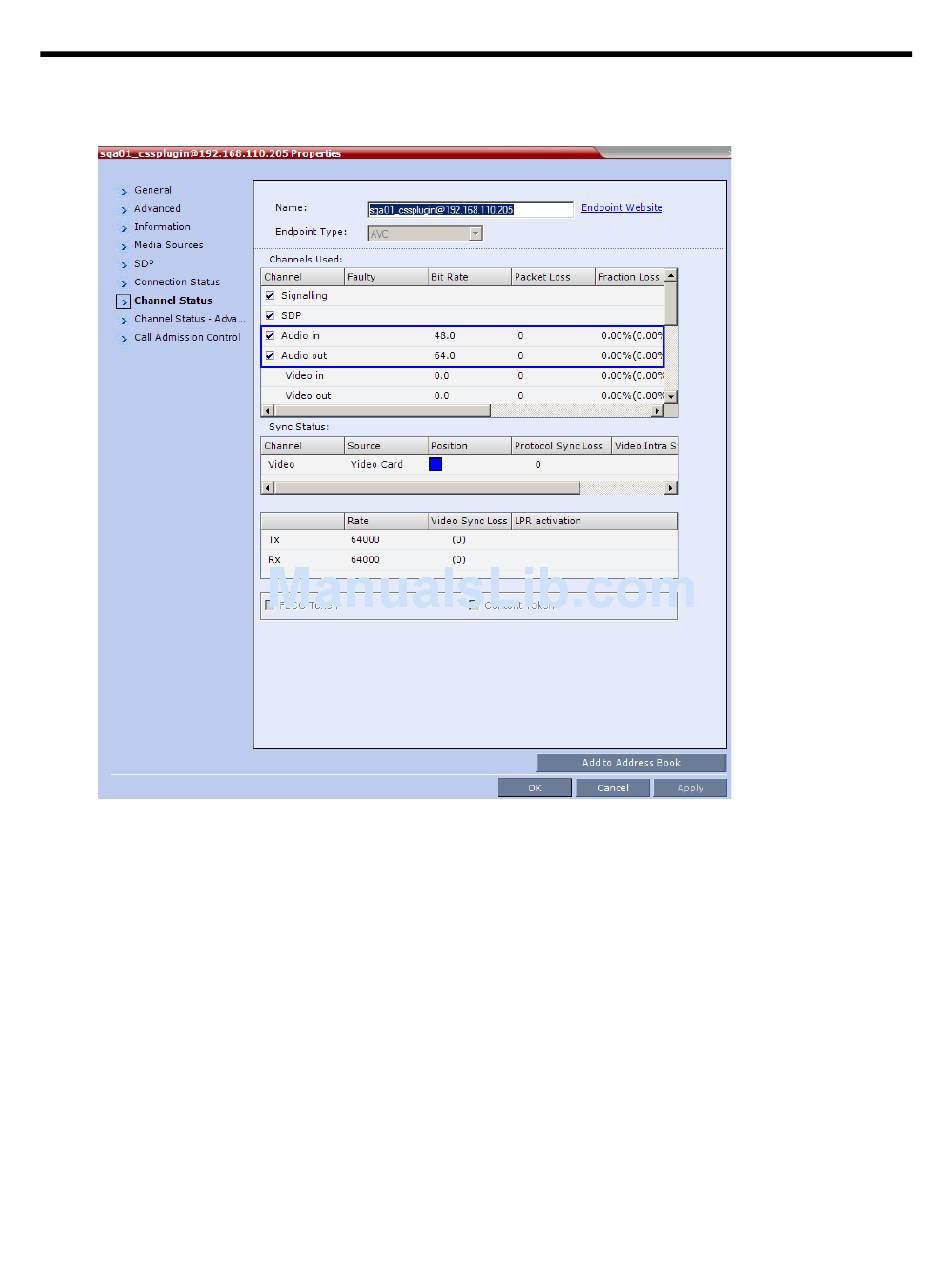This screenshot has height=1284, width=950.
Task: Click the Channels Used scroll-up arrow
Action: tap(671, 275)
